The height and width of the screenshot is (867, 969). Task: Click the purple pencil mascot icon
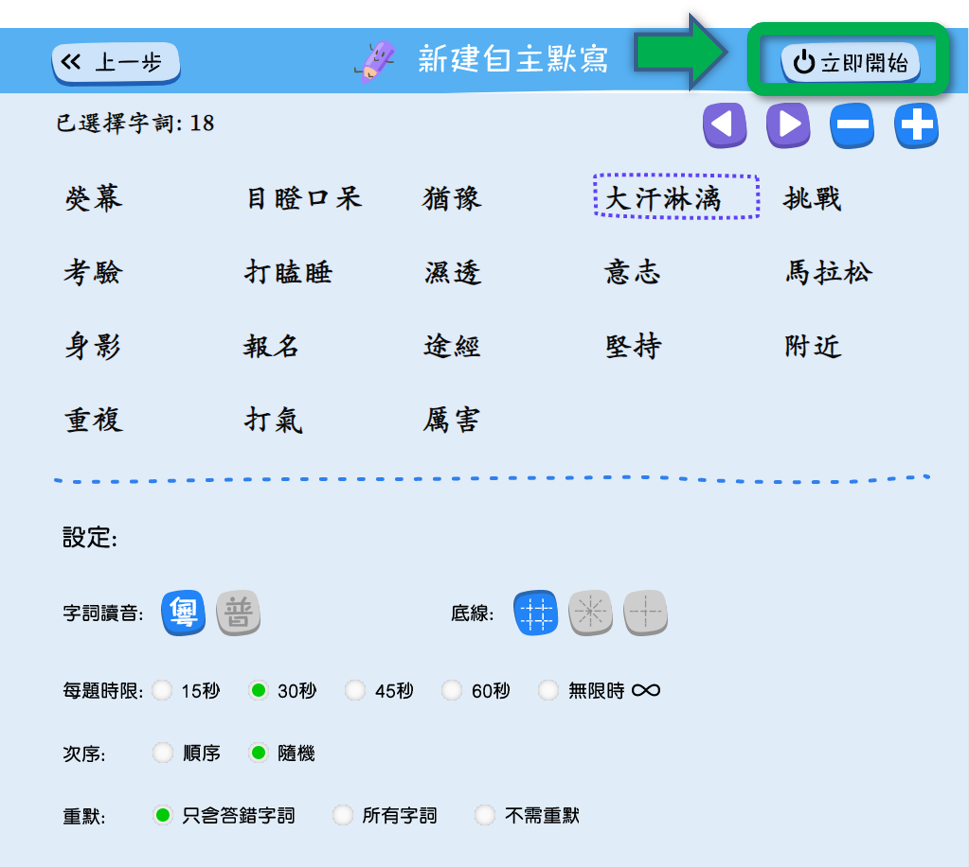(376, 62)
